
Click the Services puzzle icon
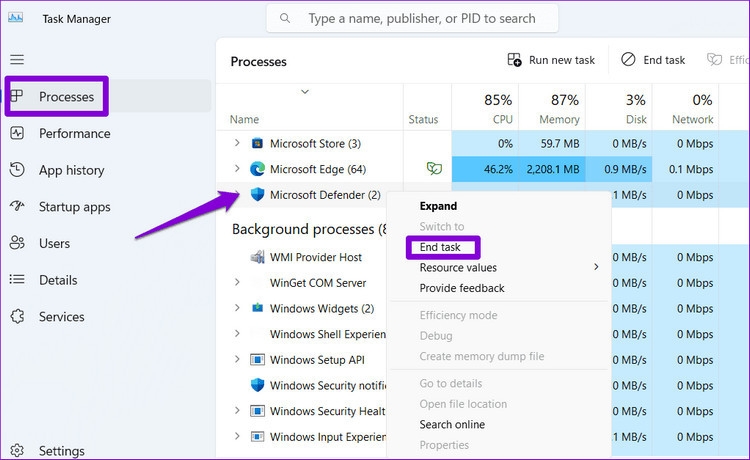pos(17,316)
